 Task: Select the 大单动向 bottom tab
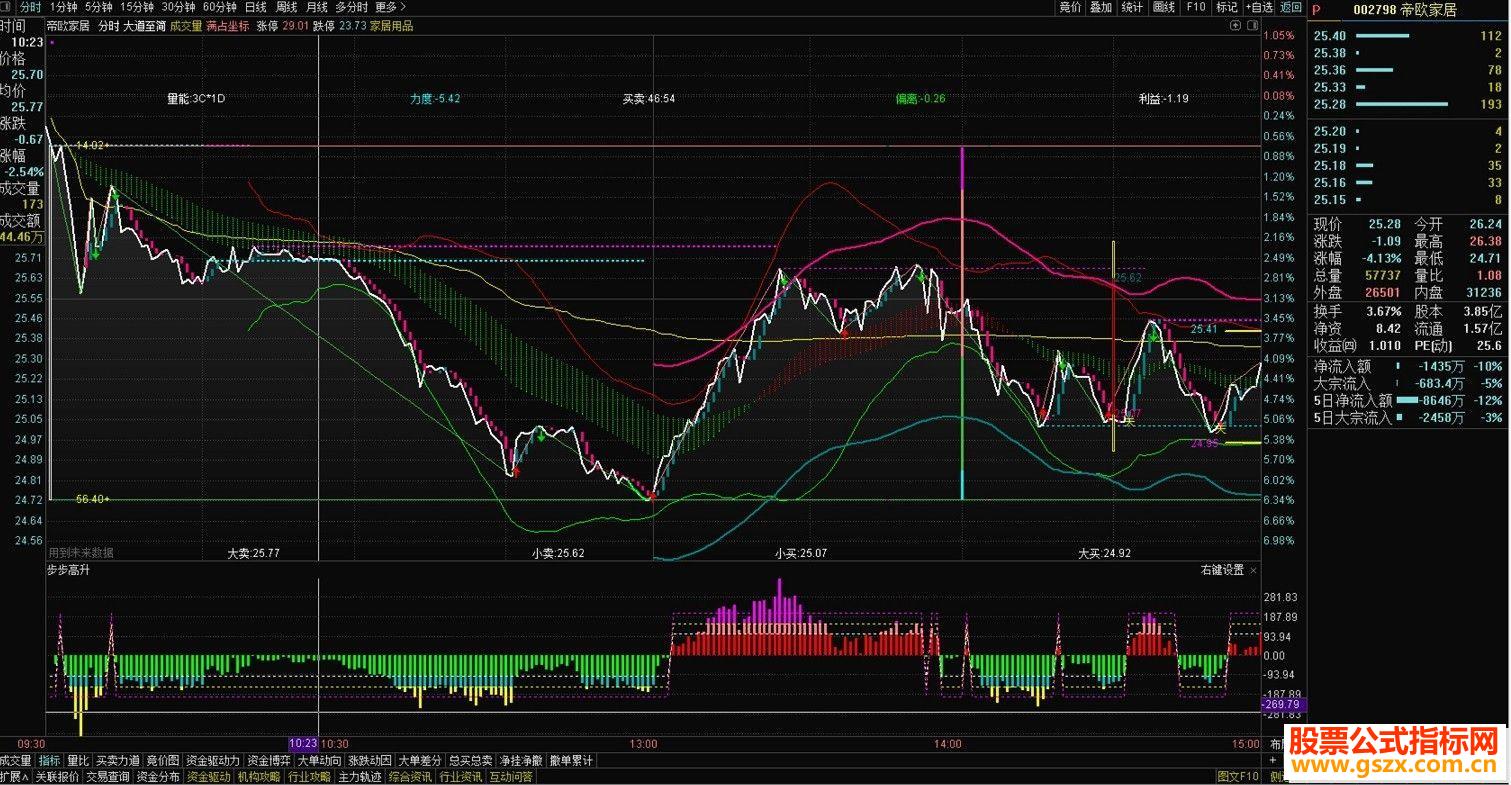point(320,760)
